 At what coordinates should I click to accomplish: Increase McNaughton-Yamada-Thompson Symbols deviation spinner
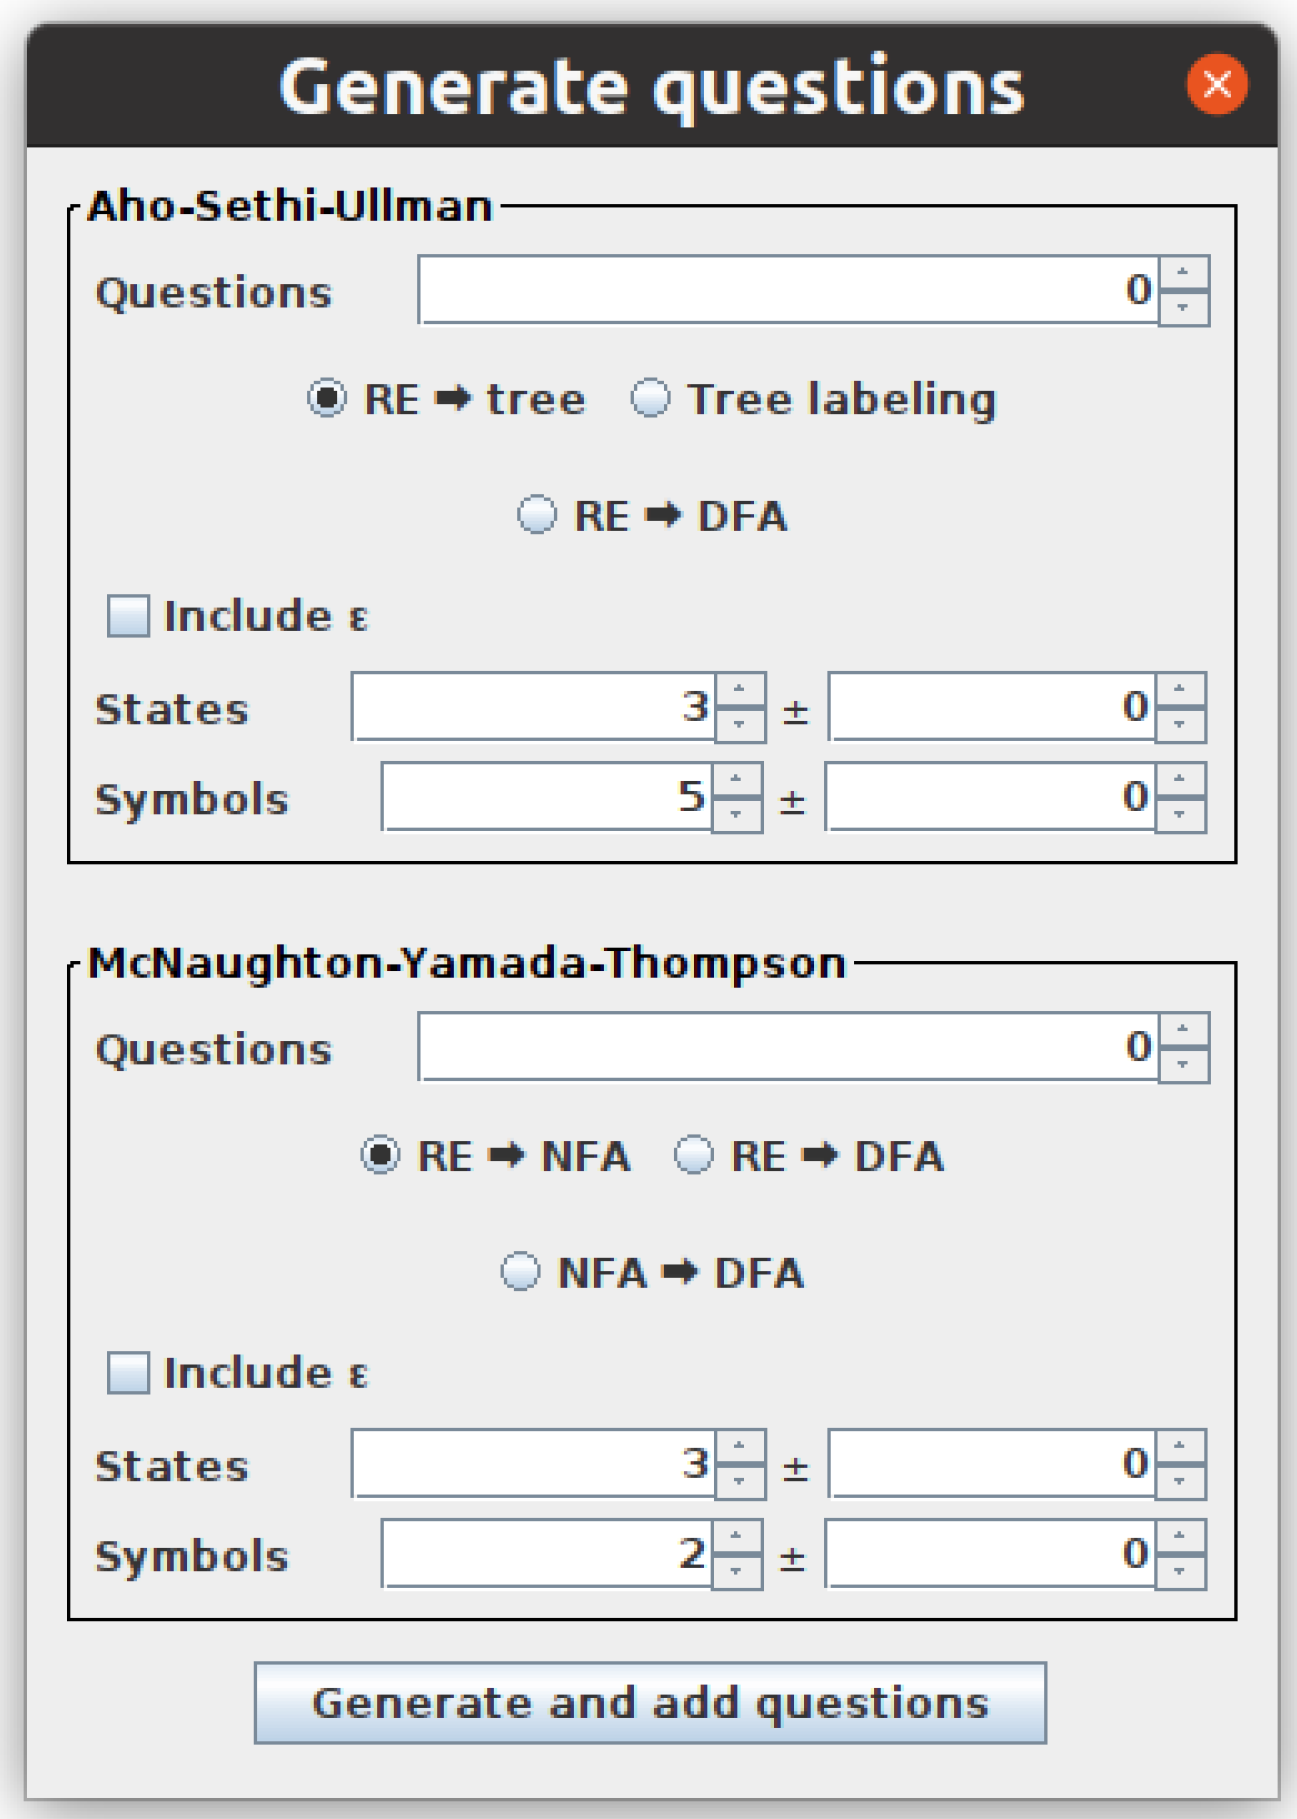tap(1180, 1536)
